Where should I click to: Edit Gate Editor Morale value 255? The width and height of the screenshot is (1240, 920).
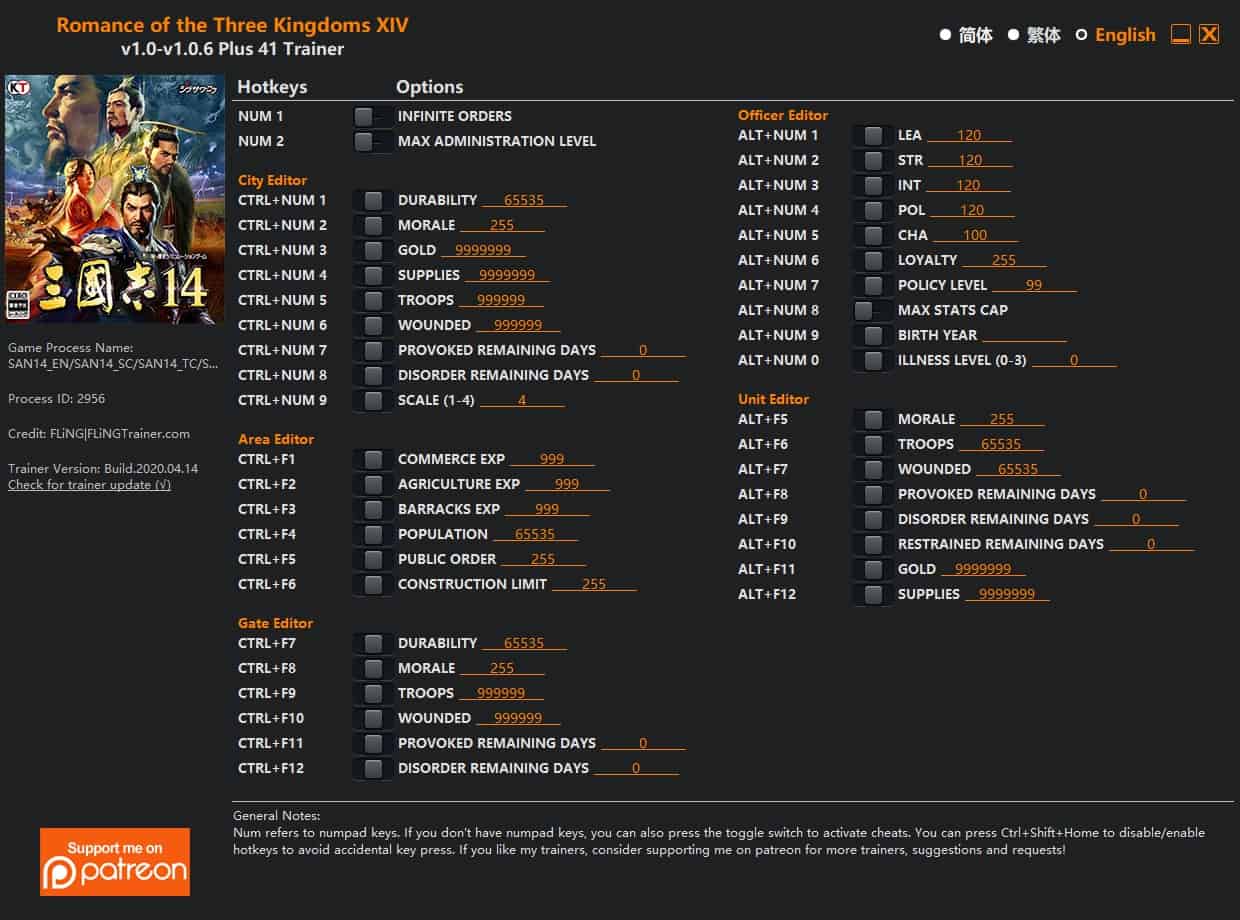click(x=502, y=668)
